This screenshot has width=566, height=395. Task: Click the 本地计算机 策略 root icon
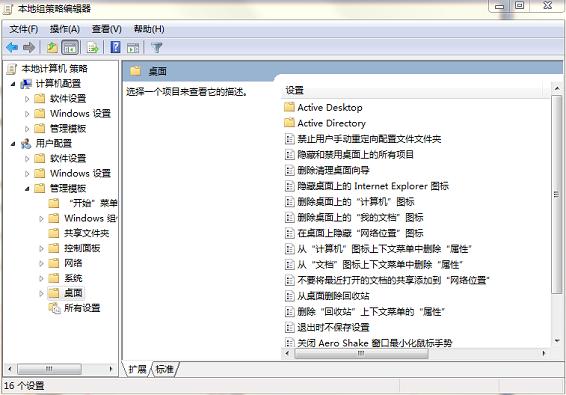click(x=12, y=69)
